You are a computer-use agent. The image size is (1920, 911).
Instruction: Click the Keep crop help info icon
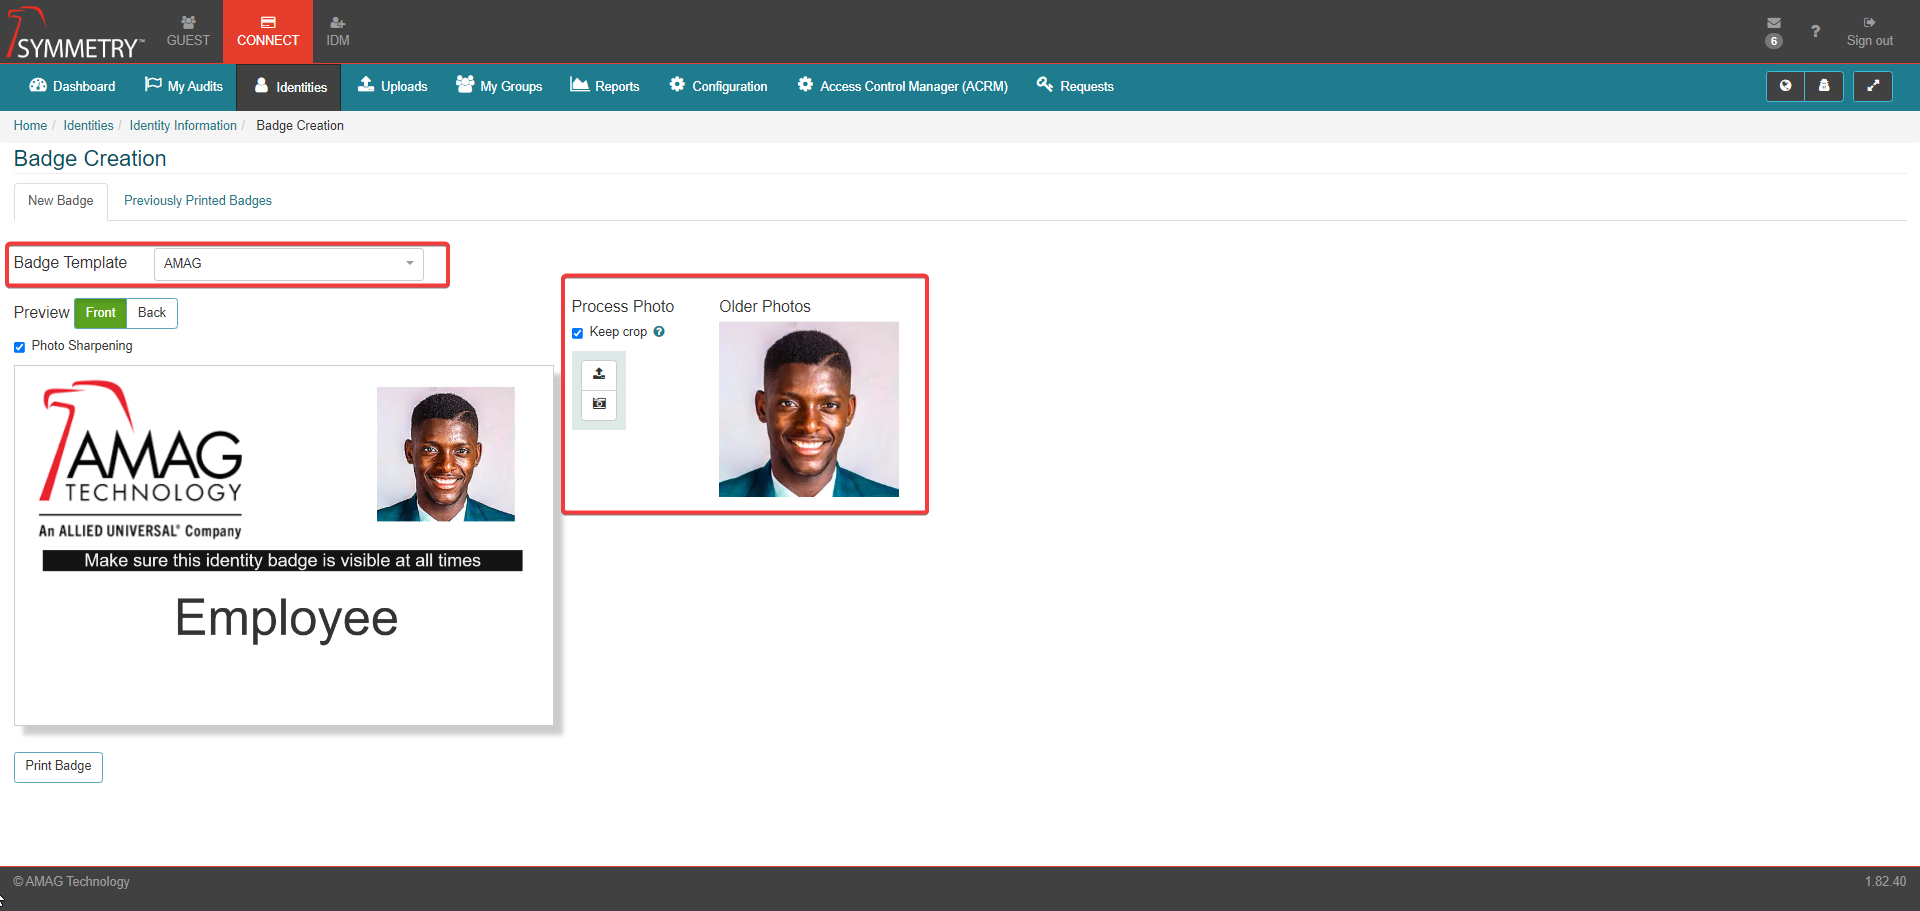coord(659,332)
